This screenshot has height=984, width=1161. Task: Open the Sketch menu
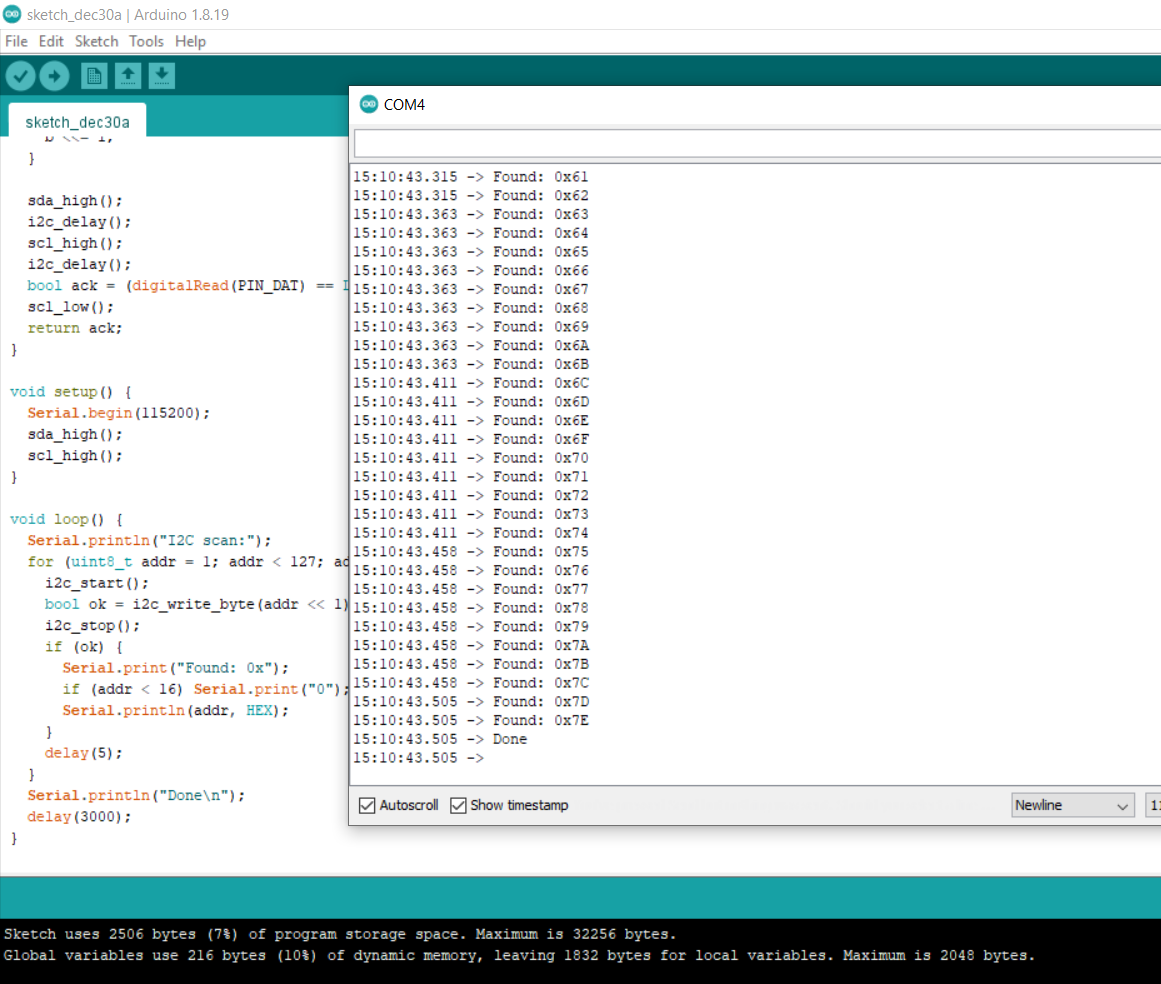click(x=96, y=41)
